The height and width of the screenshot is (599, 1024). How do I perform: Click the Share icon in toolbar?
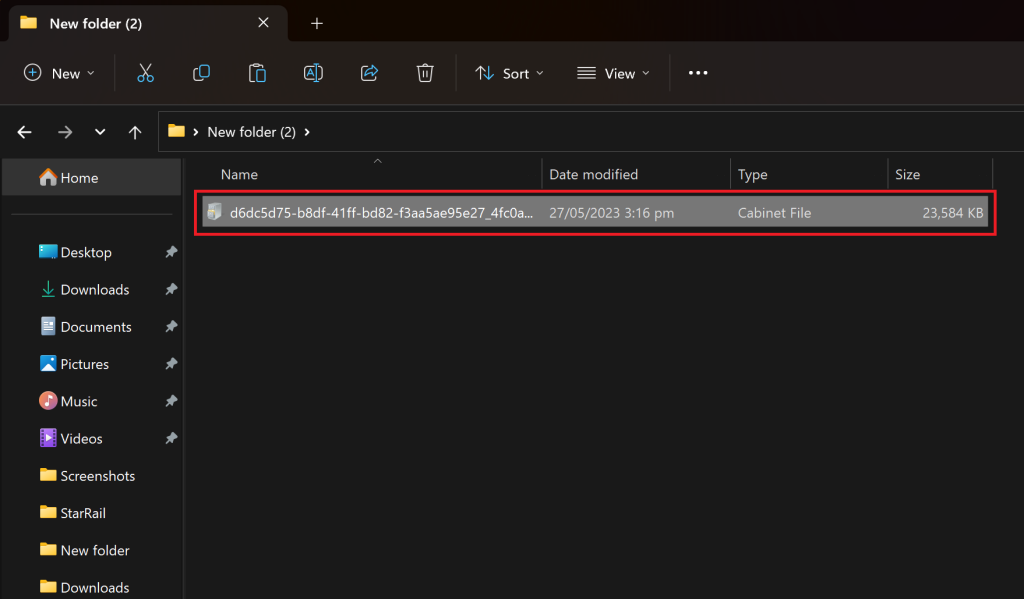click(x=369, y=73)
